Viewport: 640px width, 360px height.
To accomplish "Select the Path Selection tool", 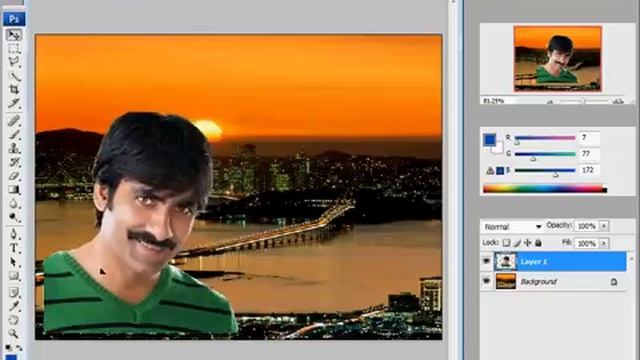I will (14, 262).
